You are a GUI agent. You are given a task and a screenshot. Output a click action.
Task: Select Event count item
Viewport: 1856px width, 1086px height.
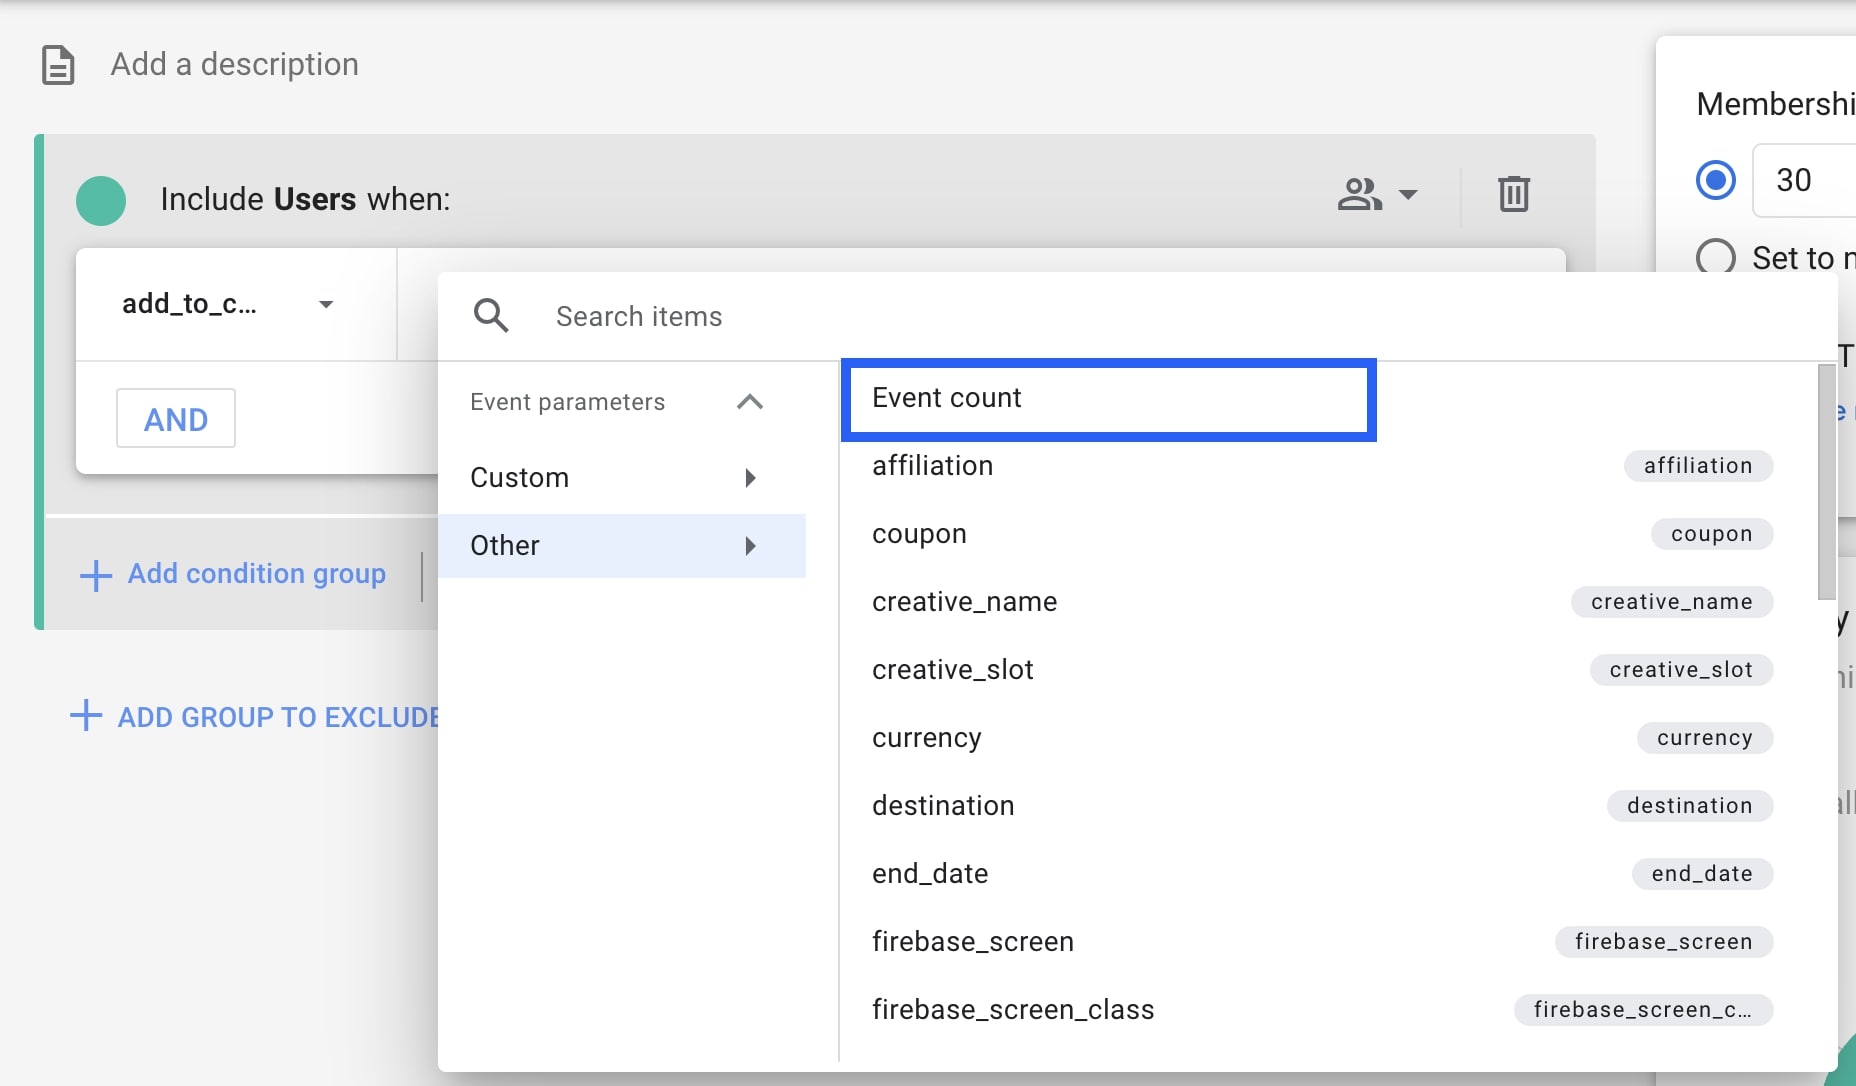[1108, 399]
